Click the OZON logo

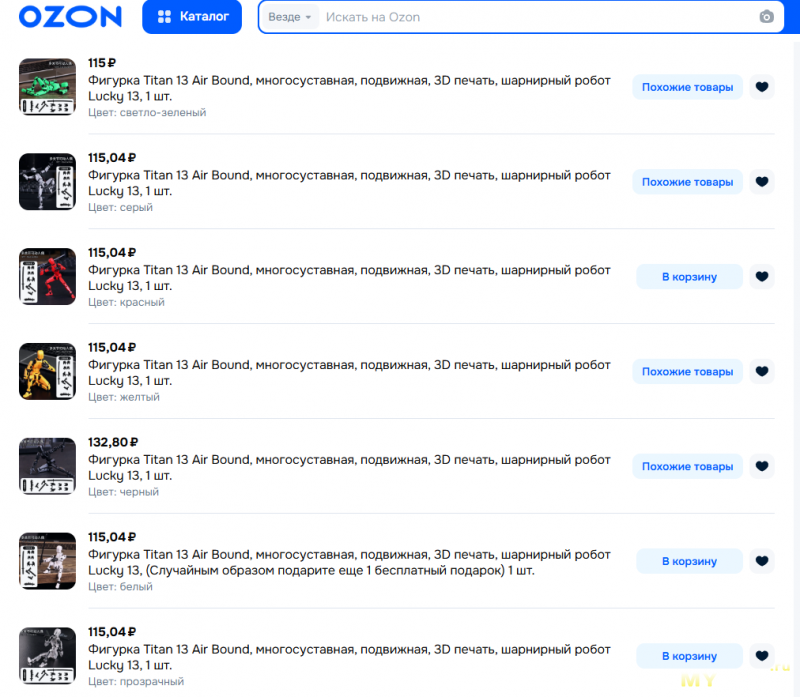tap(70, 17)
